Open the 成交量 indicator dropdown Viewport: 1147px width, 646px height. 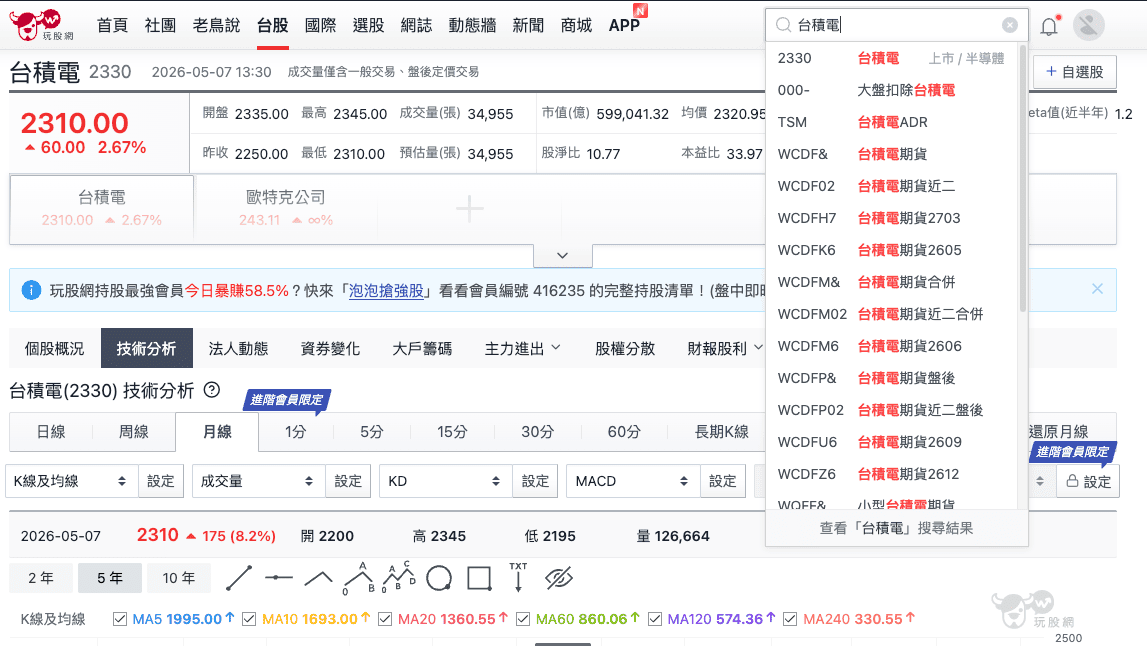click(258, 481)
